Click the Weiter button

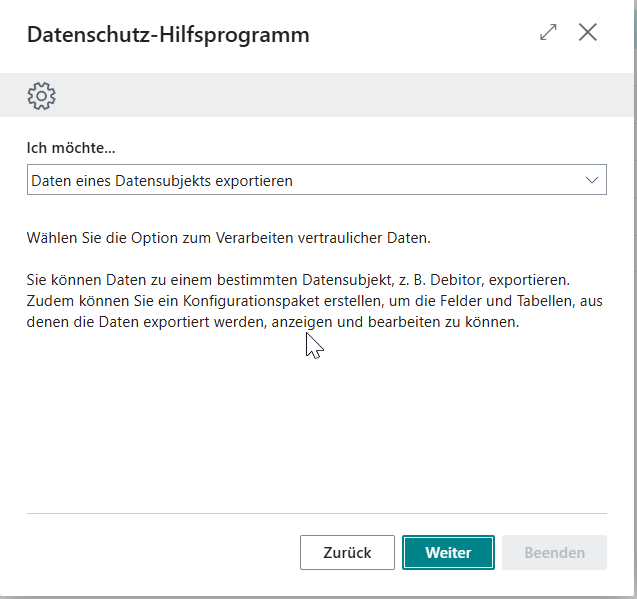[448, 552]
